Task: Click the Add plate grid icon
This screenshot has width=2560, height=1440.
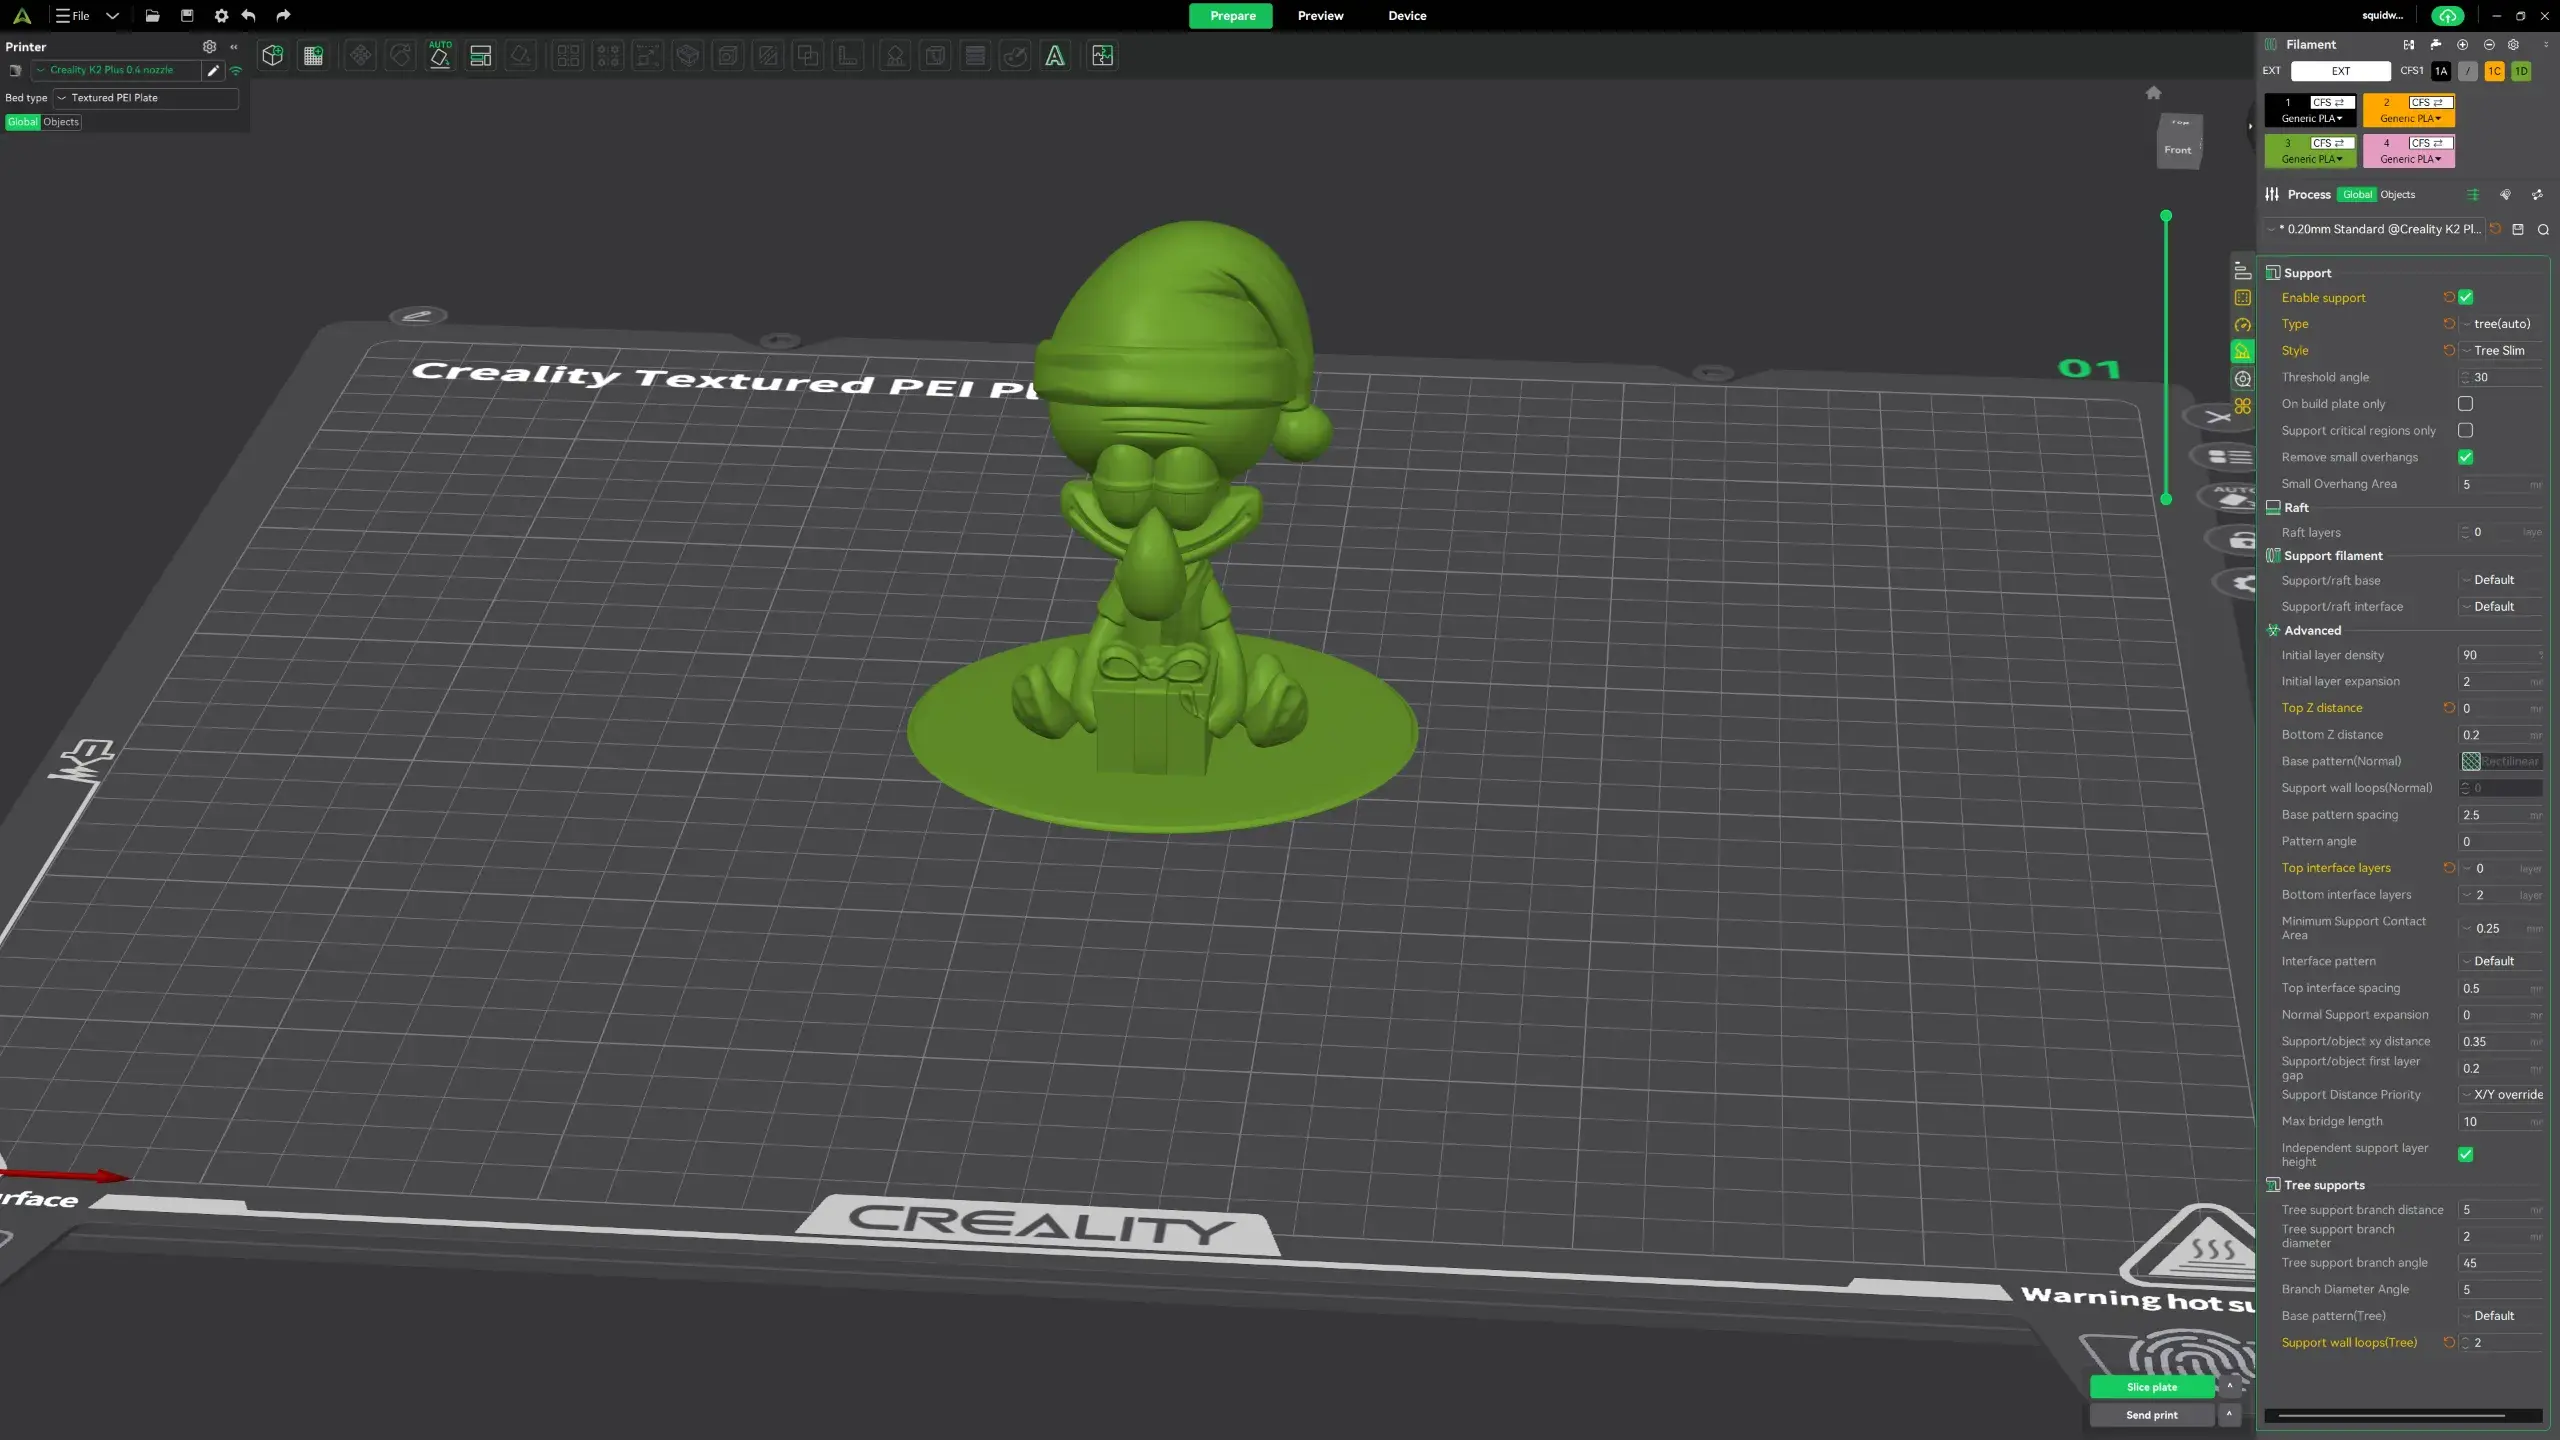Action: (313, 56)
